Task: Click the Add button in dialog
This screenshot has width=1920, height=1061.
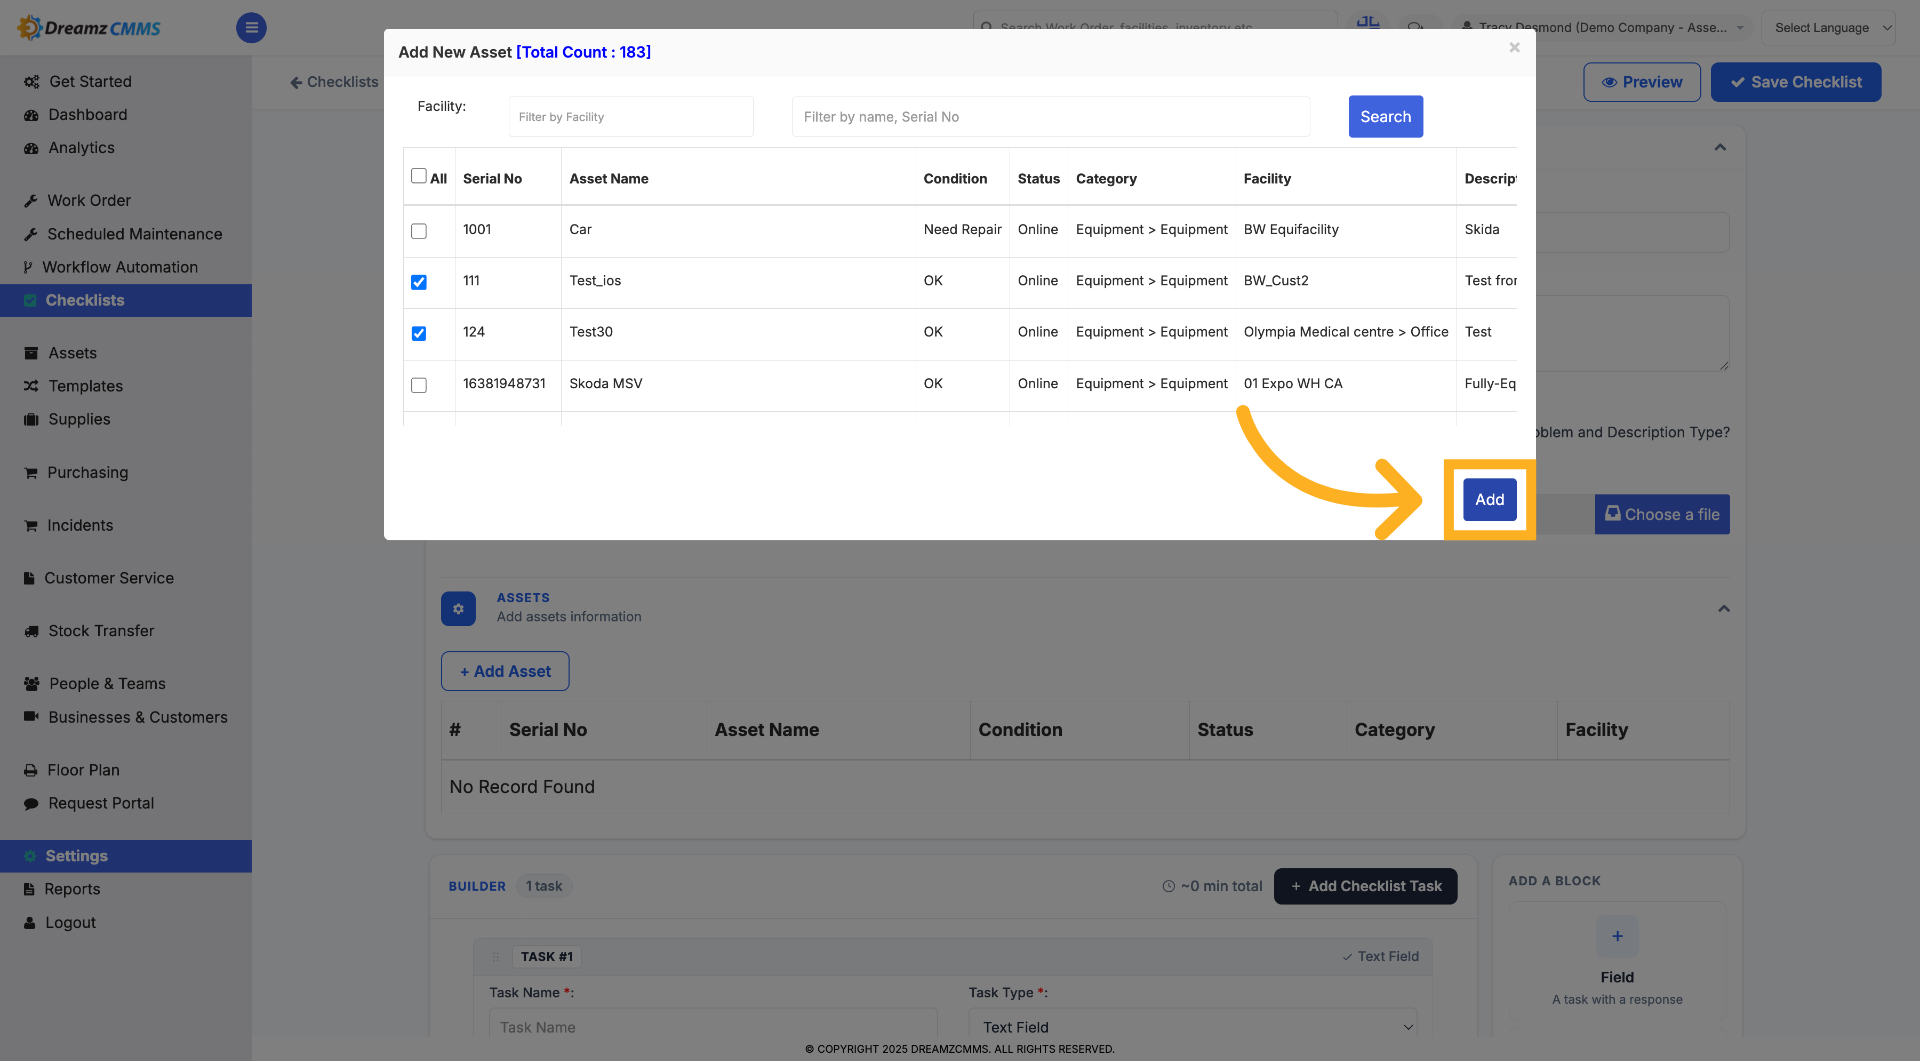Action: [x=1489, y=500]
